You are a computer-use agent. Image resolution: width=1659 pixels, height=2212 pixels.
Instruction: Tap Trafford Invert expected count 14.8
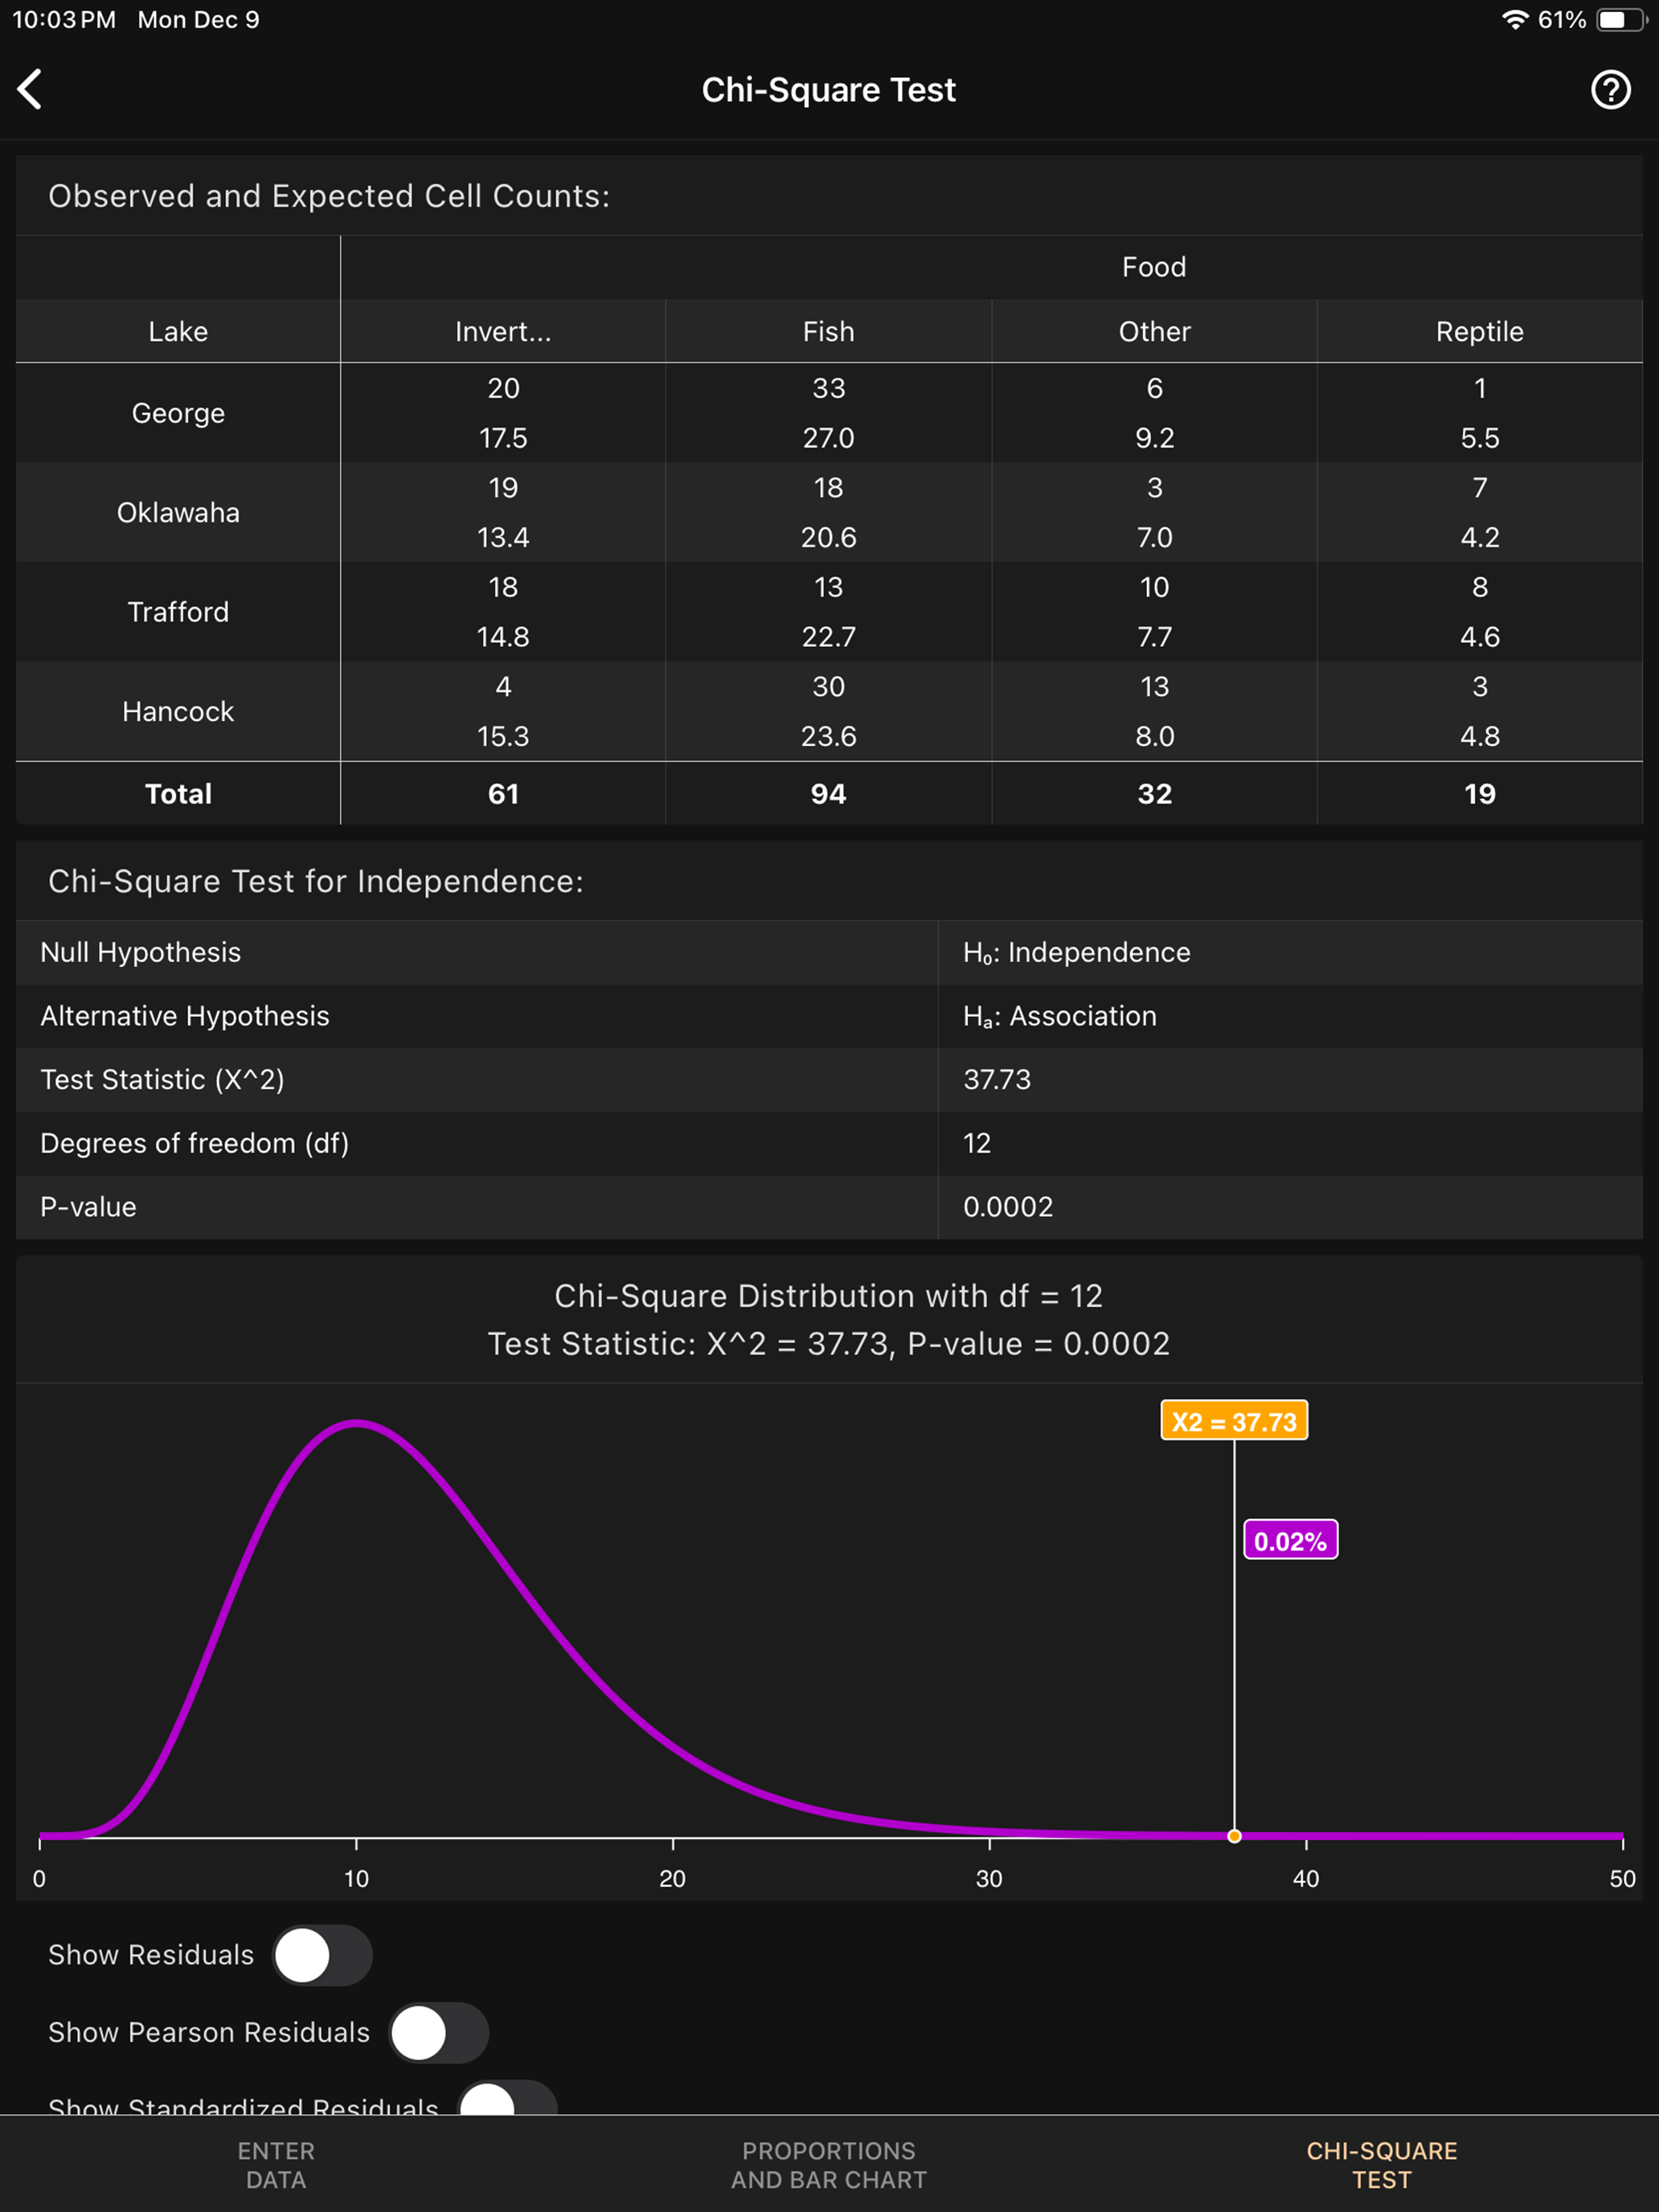point(503,637)
